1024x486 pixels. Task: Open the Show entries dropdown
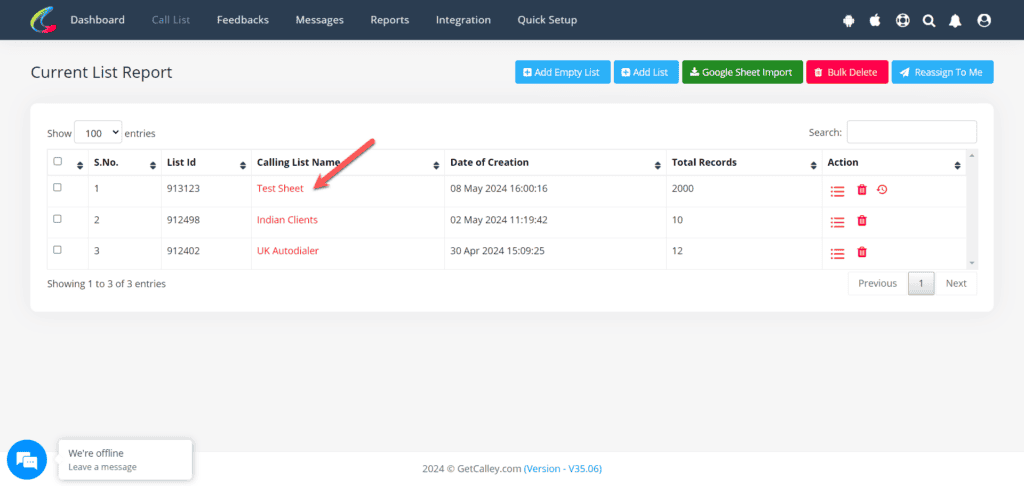[x=98, y=132]
